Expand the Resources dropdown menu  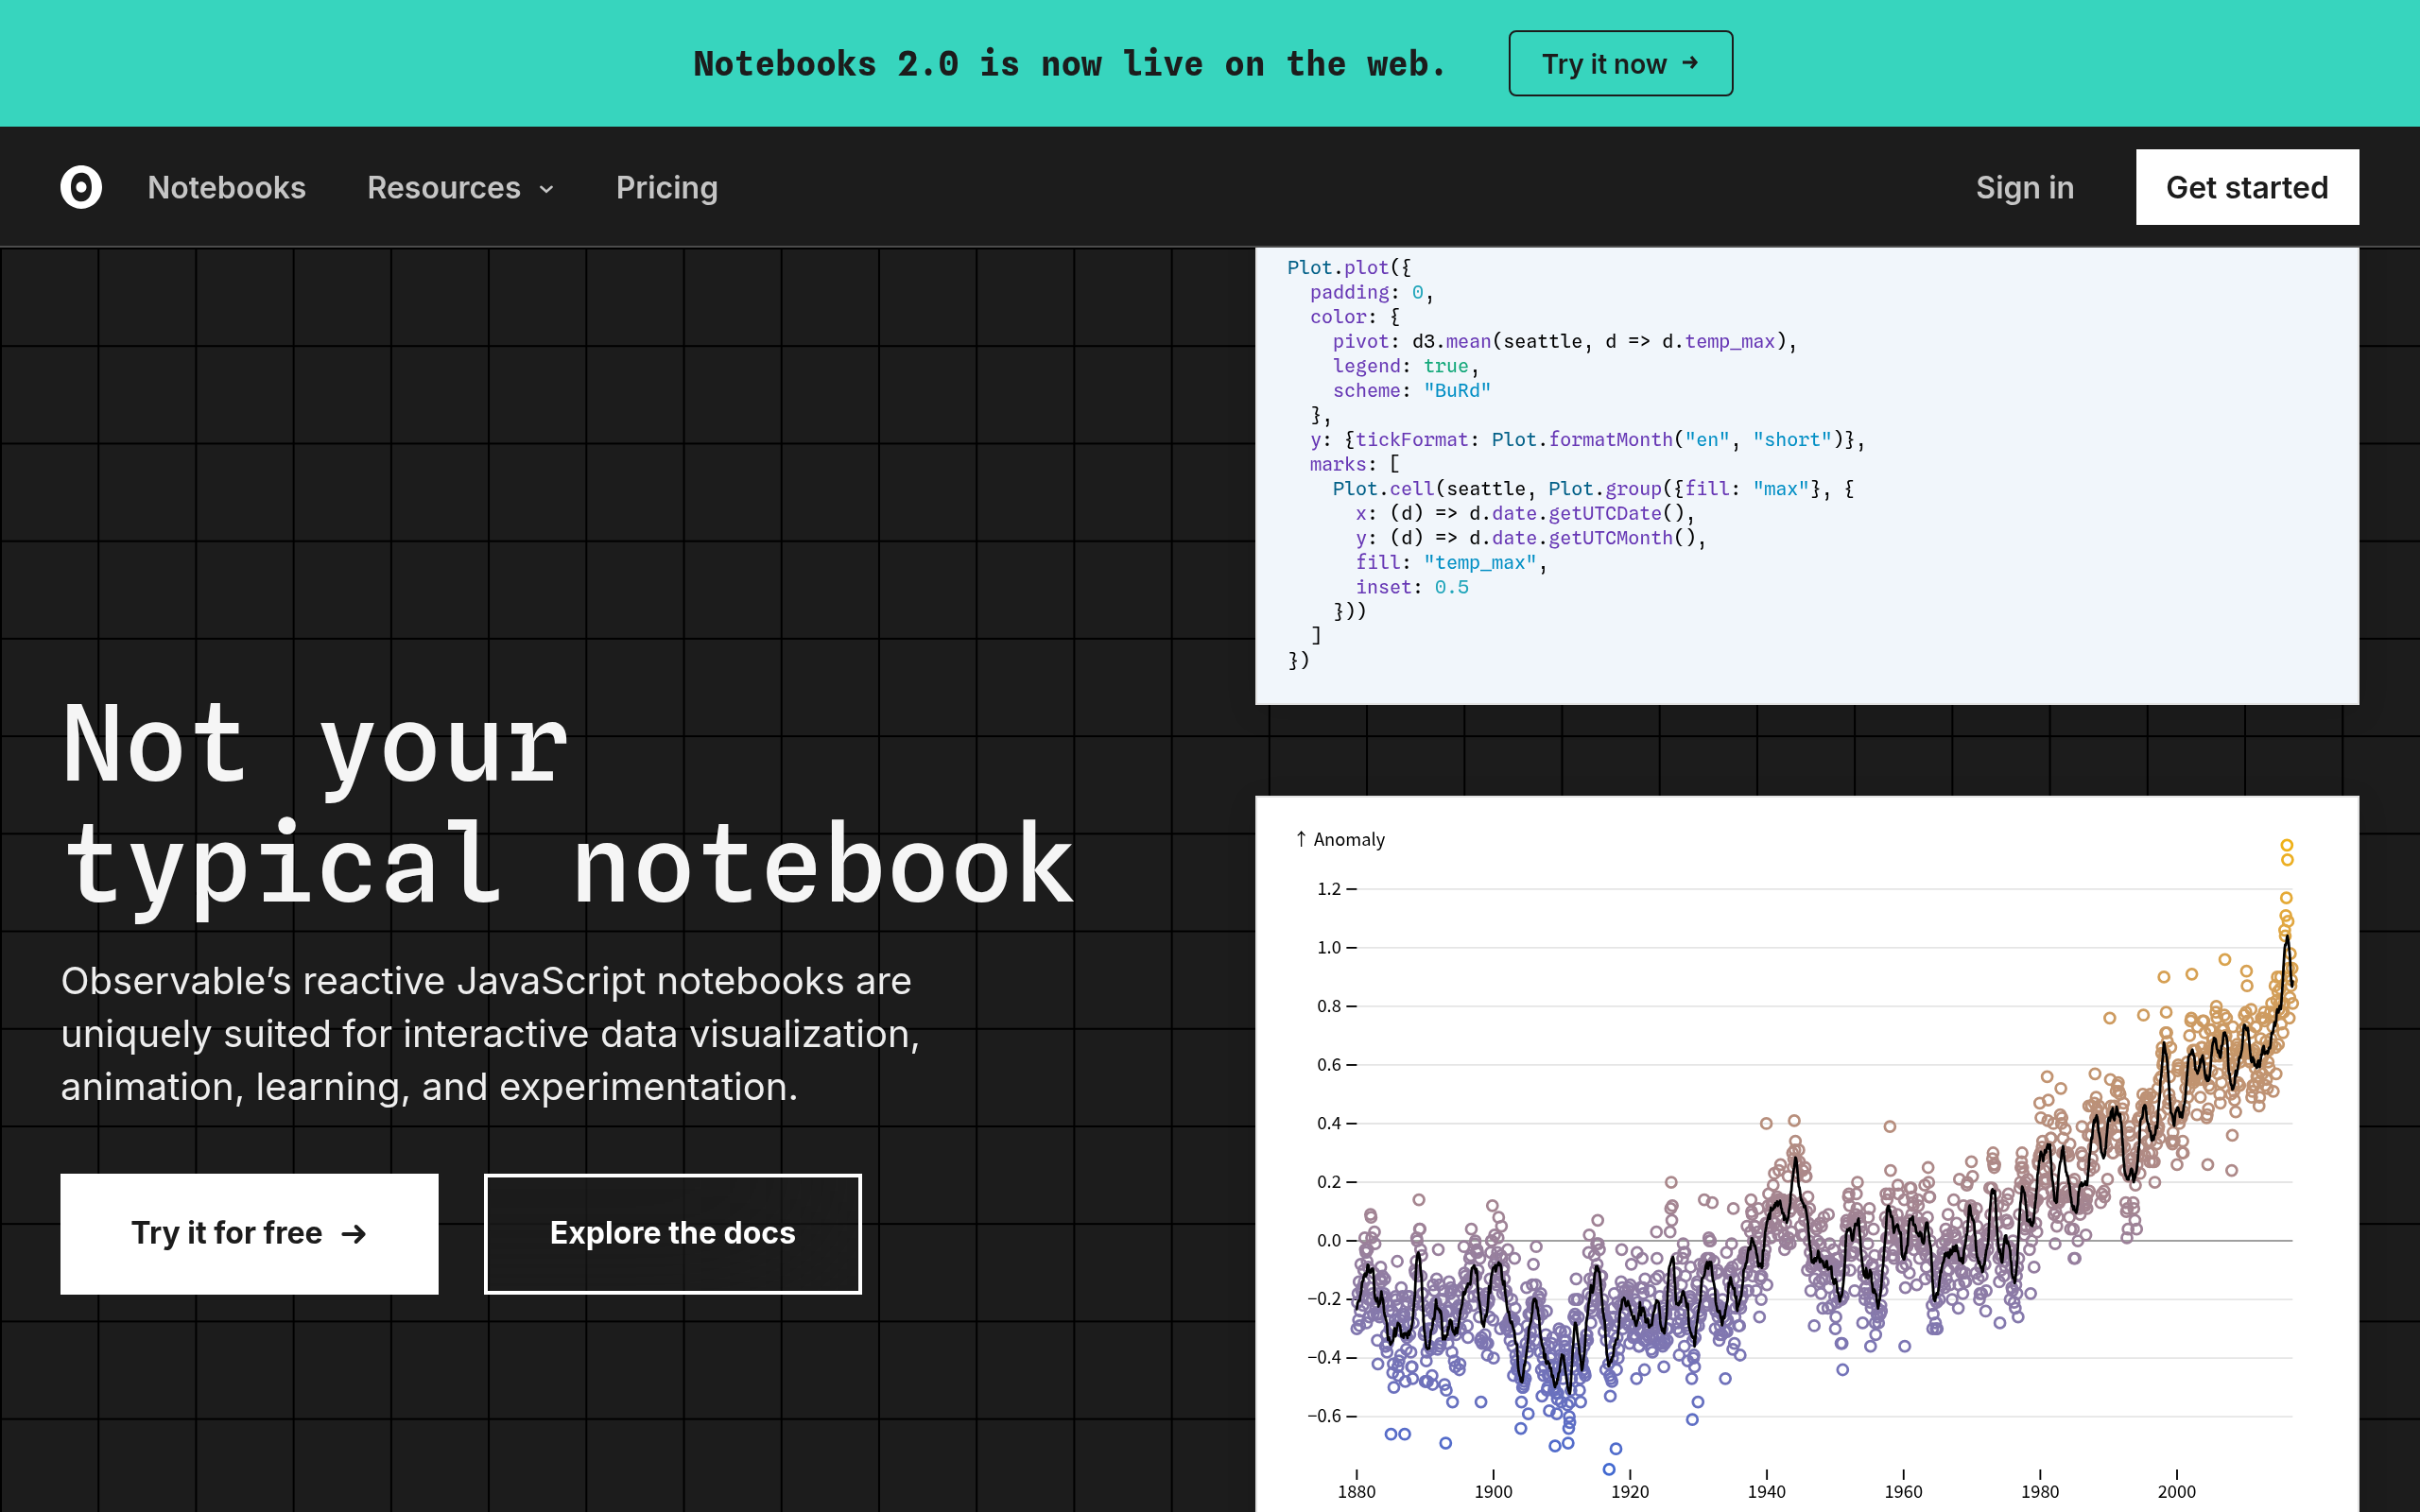[x=460, y=187]
